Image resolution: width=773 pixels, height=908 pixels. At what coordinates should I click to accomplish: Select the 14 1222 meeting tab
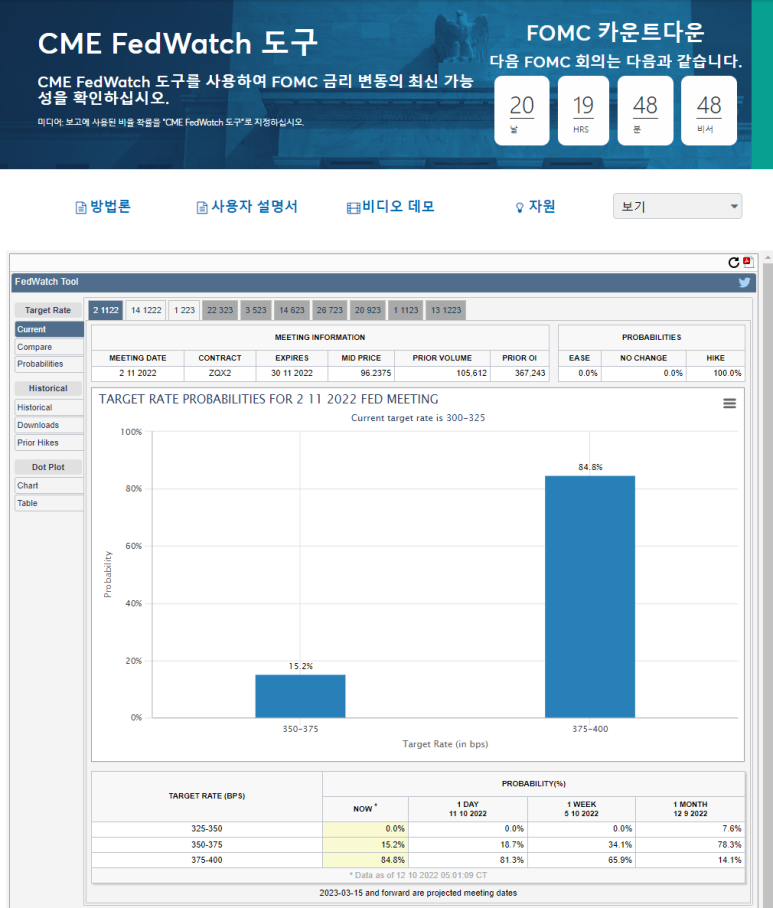pyautogui.click(x=146, y=310)
